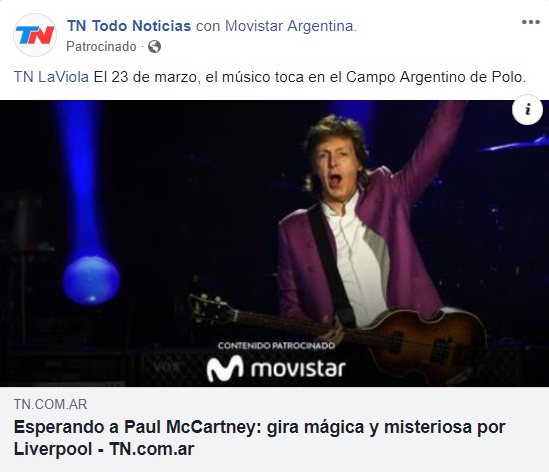Click the bass guitar in the photo
This screenshot has height=472, width=549.
(x=336, y=336)
